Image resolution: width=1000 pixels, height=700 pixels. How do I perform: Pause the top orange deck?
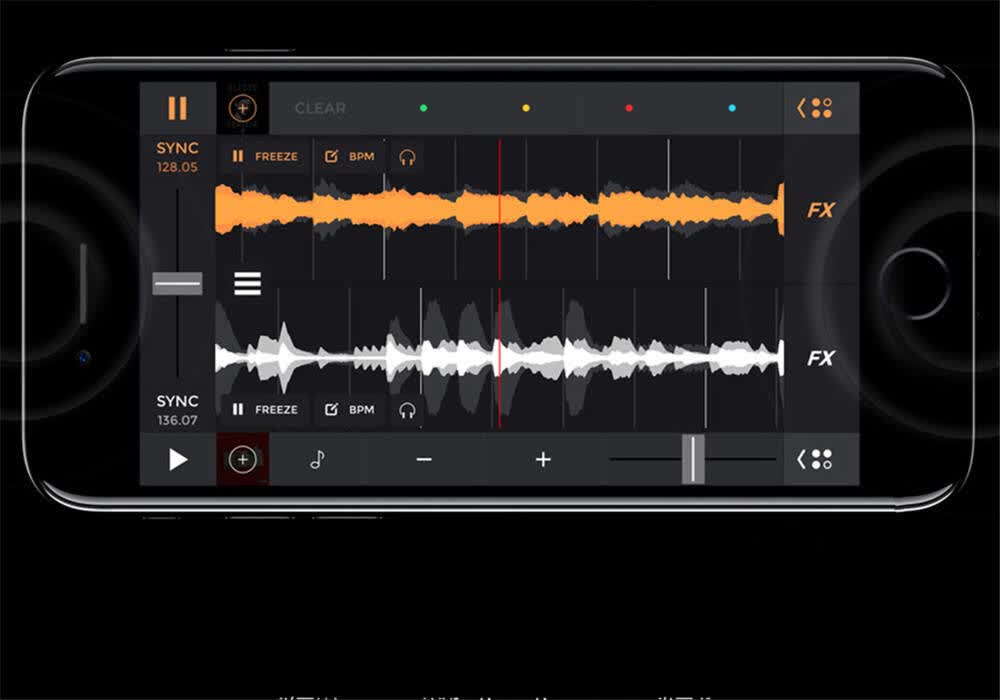point(177,108)
